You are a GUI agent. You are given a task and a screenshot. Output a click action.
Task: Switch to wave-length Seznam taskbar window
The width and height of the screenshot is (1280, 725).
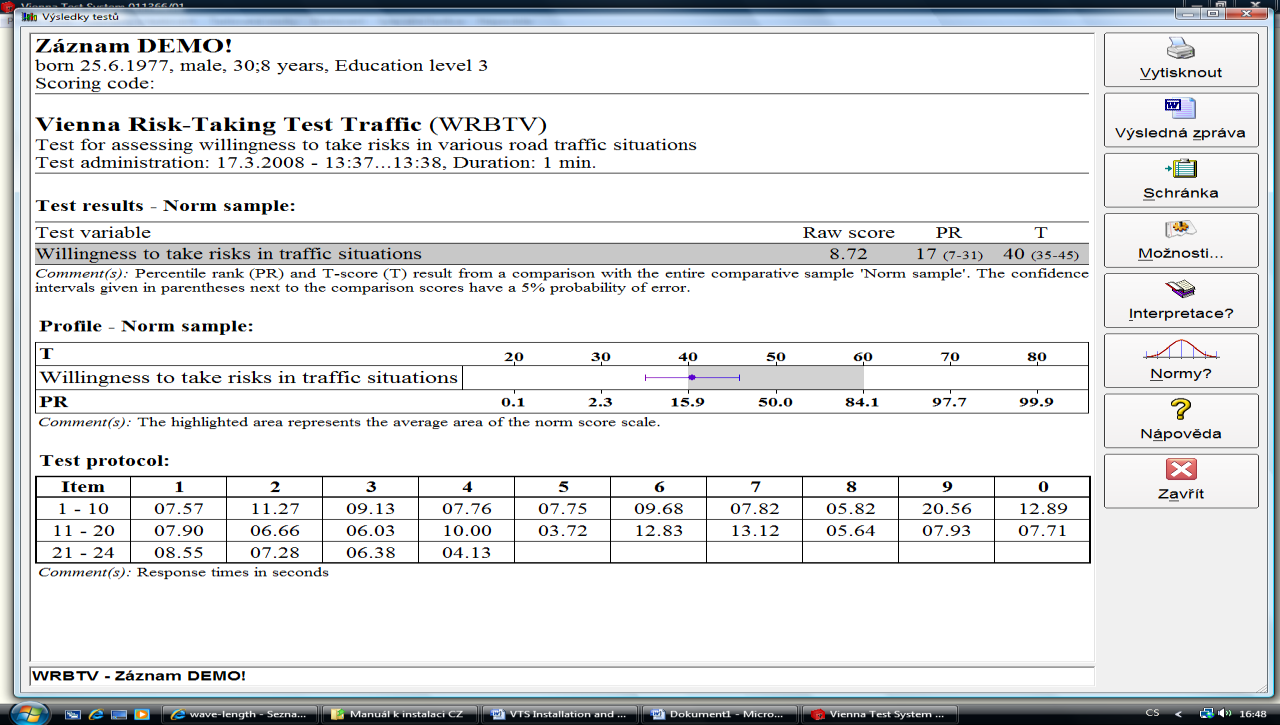coord(240,714)
